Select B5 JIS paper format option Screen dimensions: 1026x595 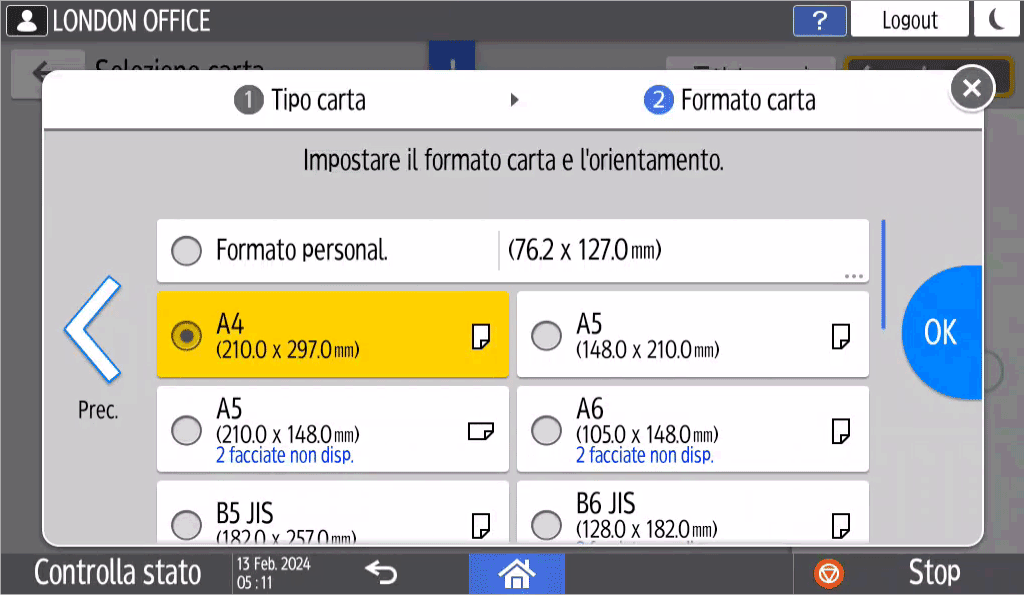coord(186,524)
